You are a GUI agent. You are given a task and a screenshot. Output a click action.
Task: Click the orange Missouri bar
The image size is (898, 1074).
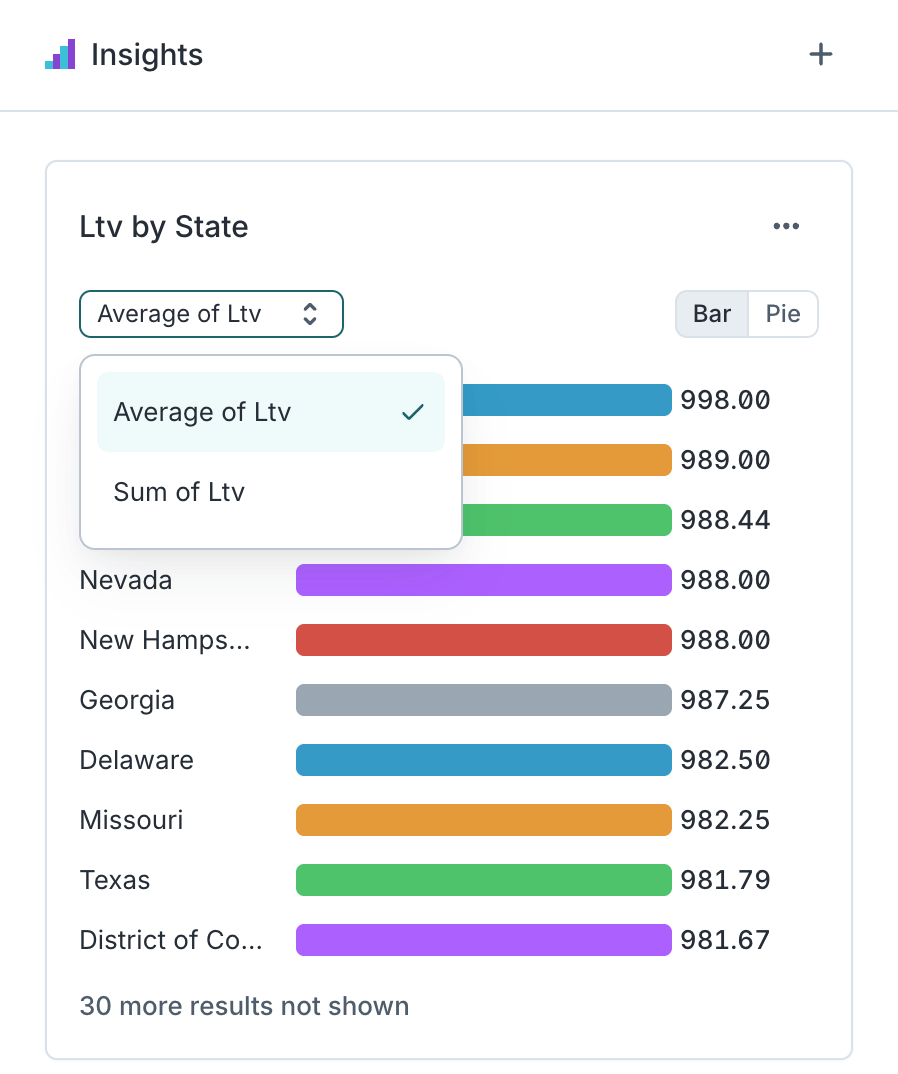tap(484, 820)
